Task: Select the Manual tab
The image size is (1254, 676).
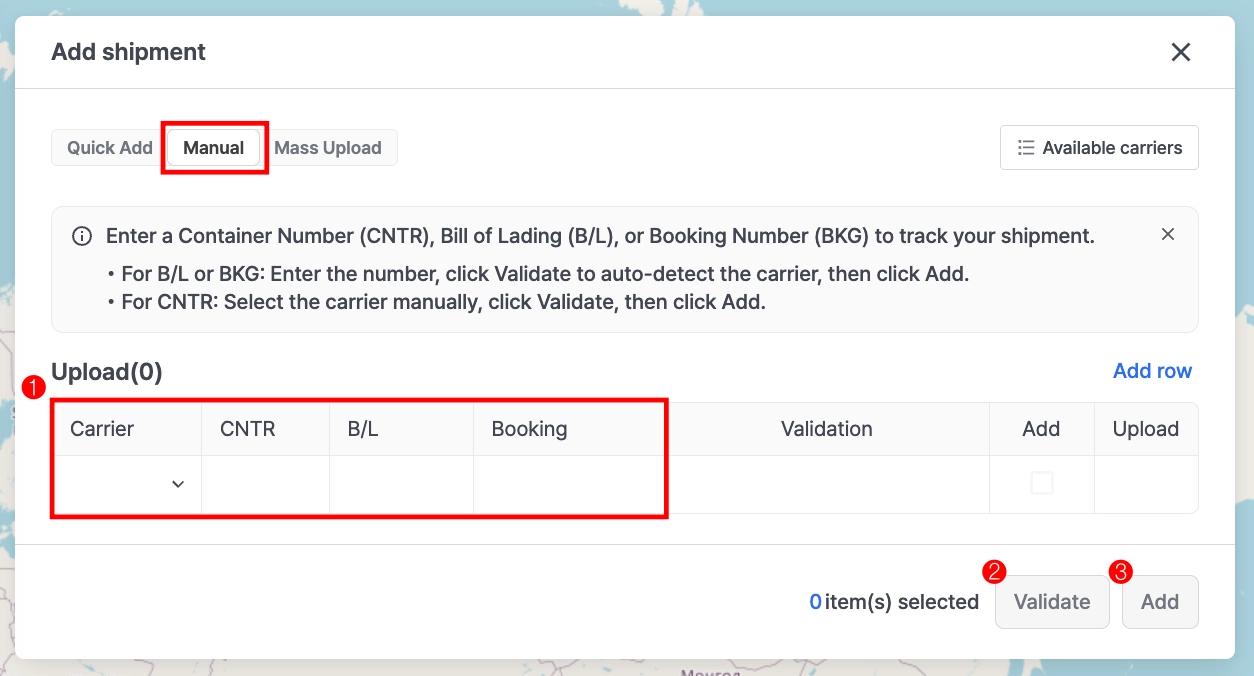Action: click(x=213, y=148)
